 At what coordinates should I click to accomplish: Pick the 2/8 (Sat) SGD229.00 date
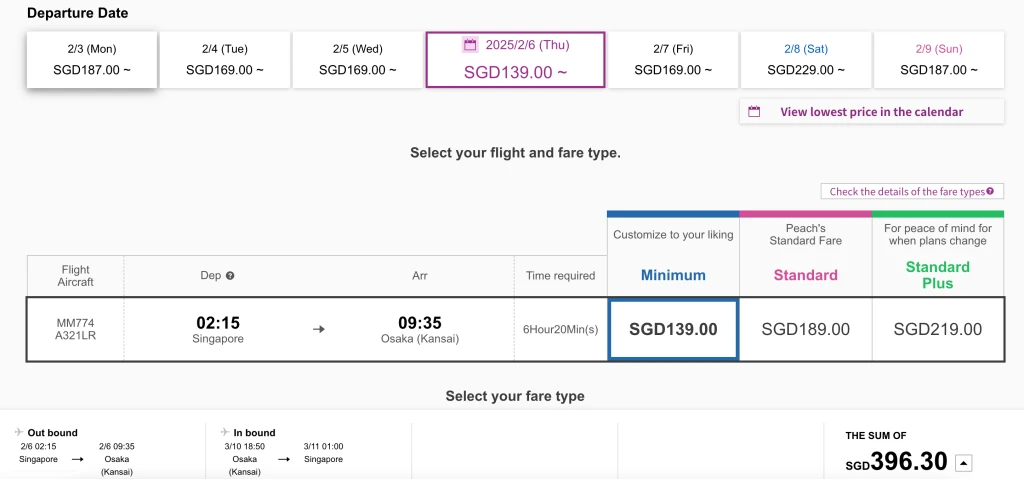[806, 59]
